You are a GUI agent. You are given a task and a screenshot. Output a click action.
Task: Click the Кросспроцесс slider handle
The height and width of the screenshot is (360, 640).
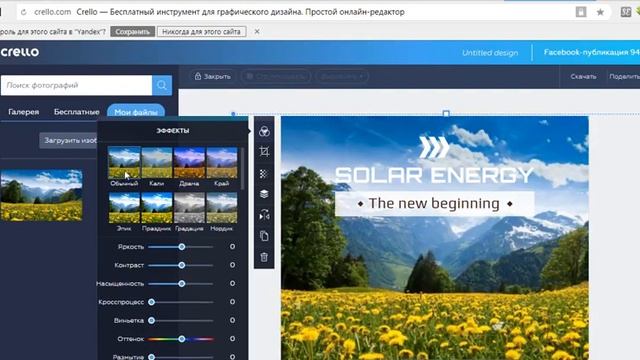151,302
